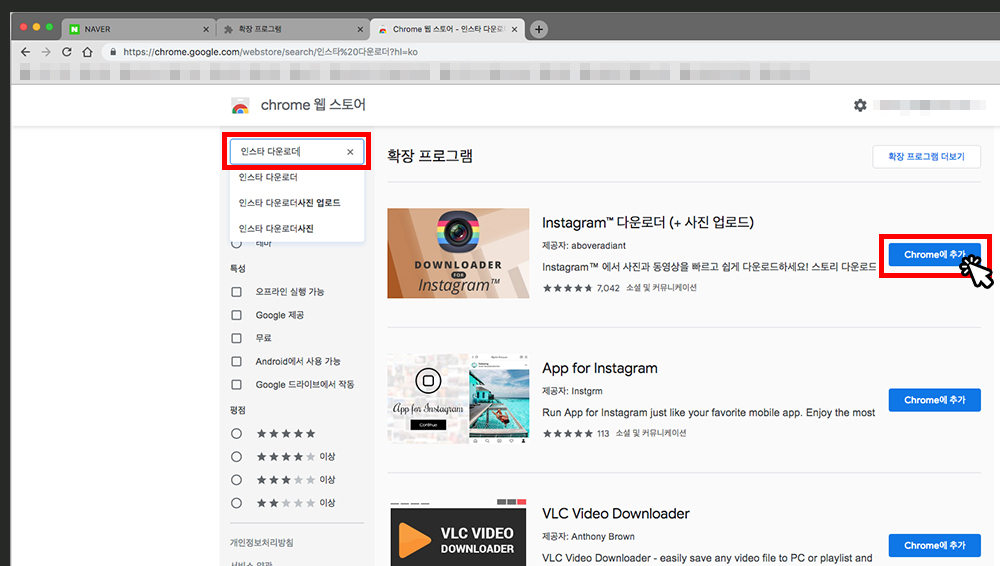Image resolution: width=1000 pixels, height=566 pixels.
Task: Reload the page with the refresh icon
Action: (66, 52)
